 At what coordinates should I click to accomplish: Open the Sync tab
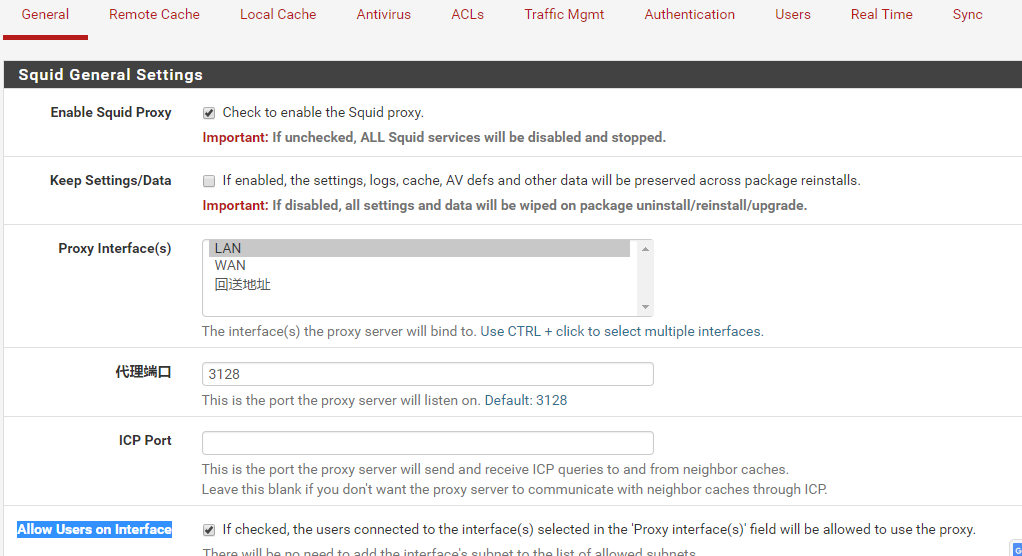tap(967, 14)
